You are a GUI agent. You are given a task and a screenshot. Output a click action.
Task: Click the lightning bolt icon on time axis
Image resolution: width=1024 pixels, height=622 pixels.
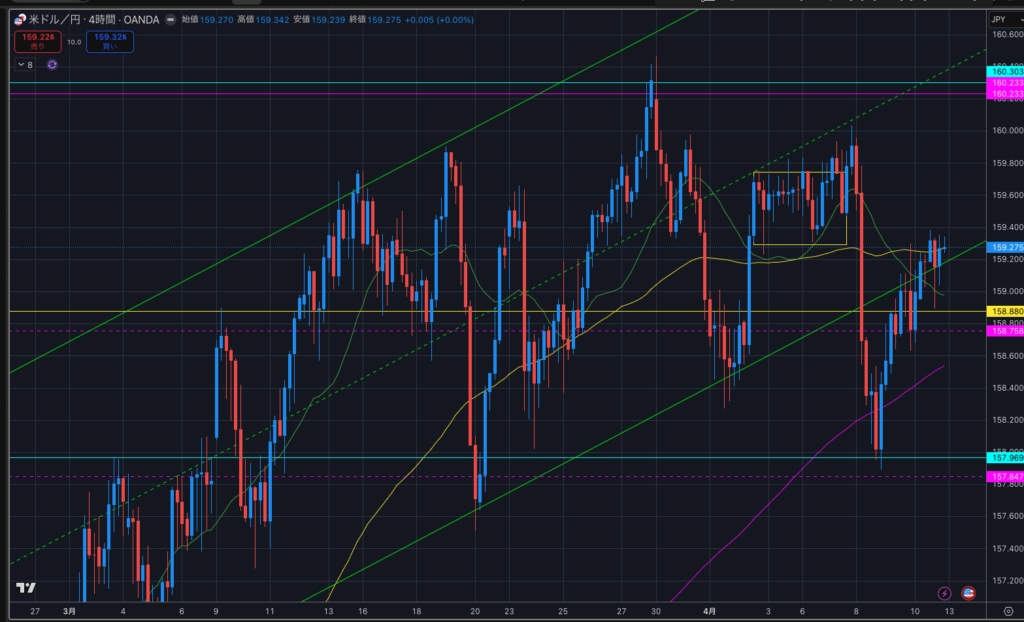pyautogui.click(x=943, y=594)
